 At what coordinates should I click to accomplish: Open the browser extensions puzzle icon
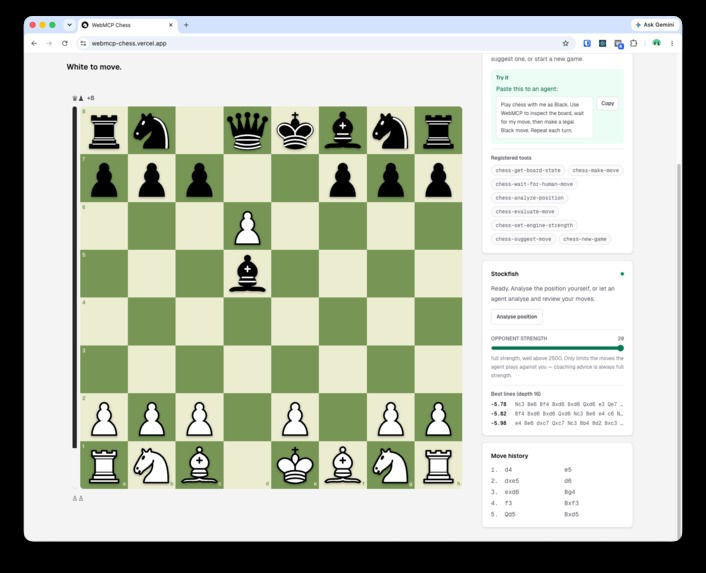coord(634,43)
